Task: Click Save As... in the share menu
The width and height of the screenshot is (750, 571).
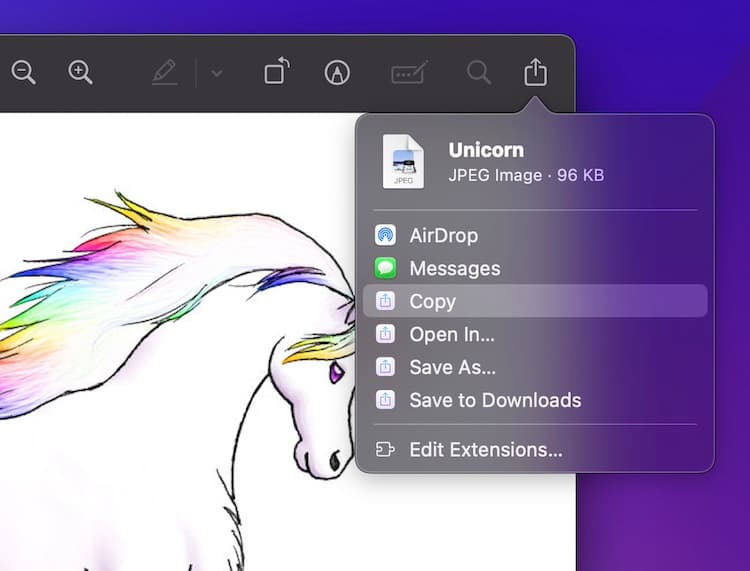Action: pos(452,367)
